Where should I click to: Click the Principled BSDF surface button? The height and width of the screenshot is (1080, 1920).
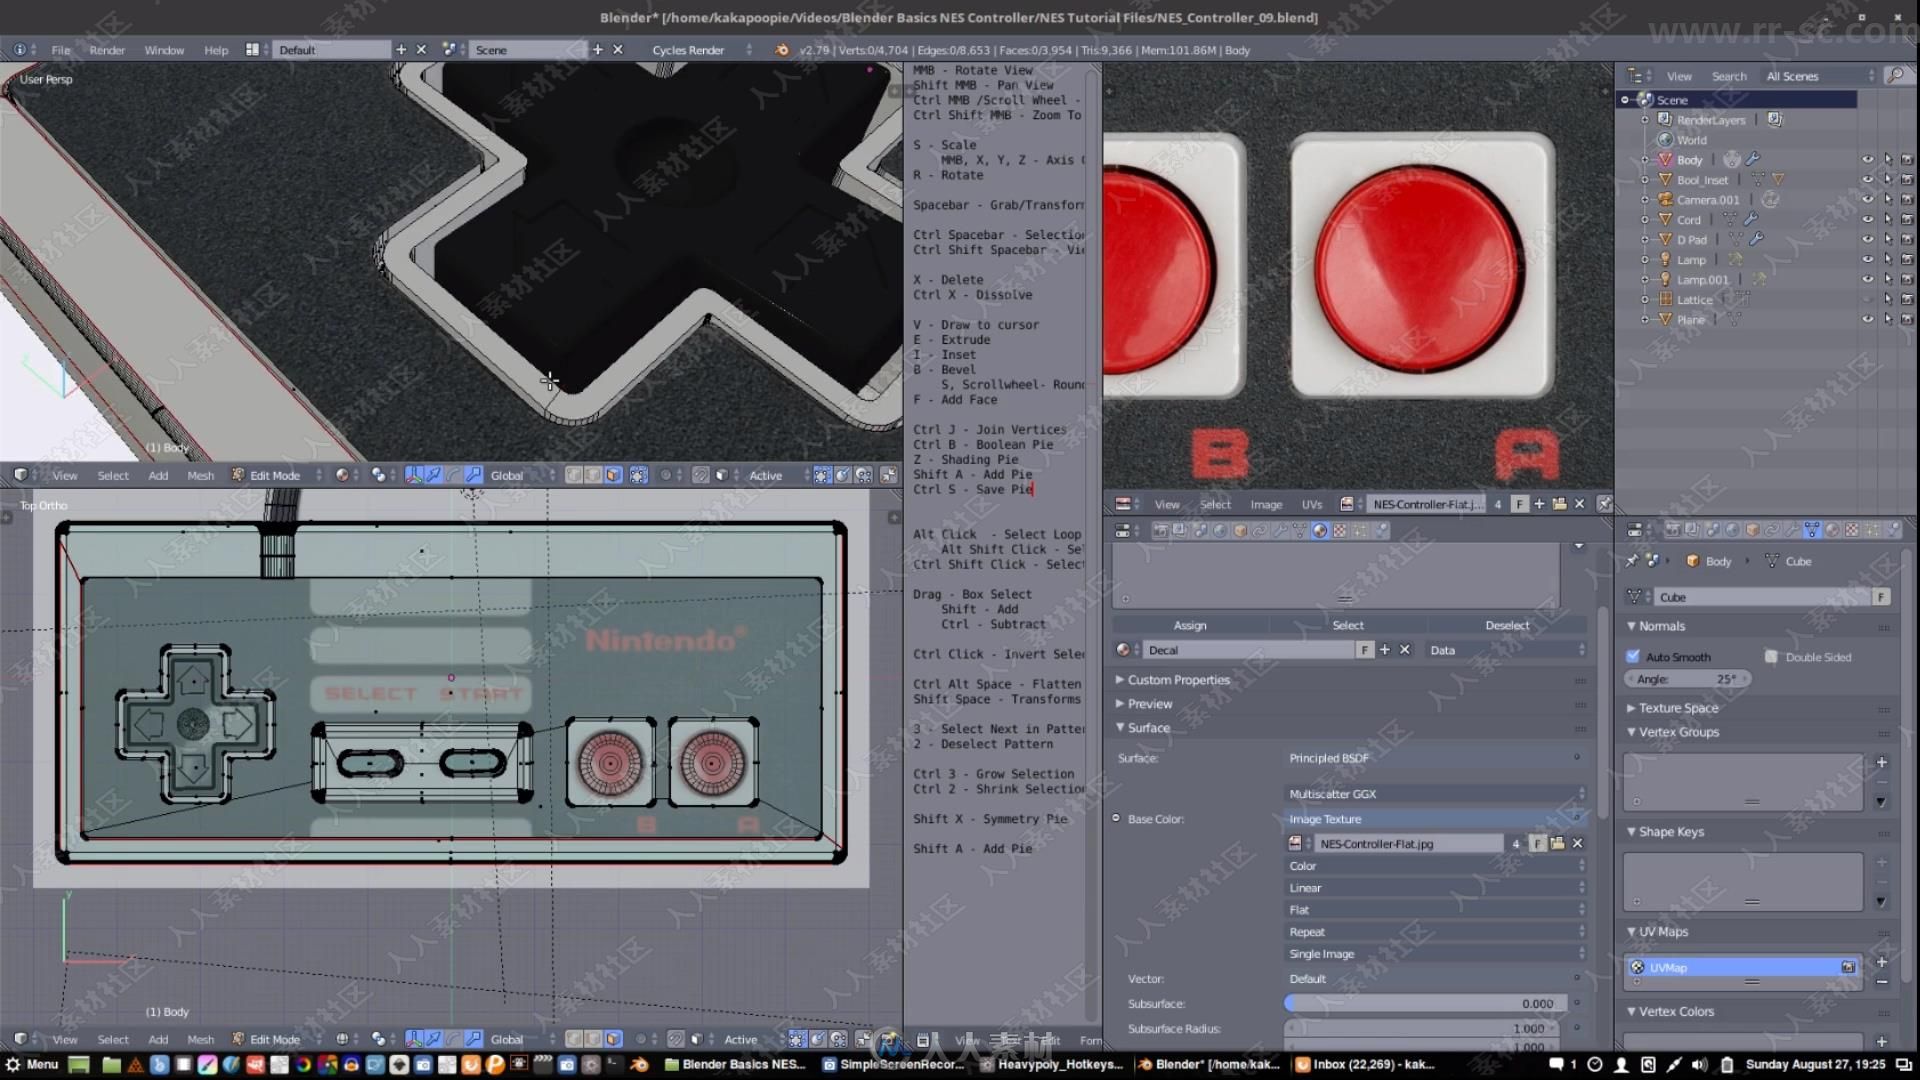(x=1436, y=758)
